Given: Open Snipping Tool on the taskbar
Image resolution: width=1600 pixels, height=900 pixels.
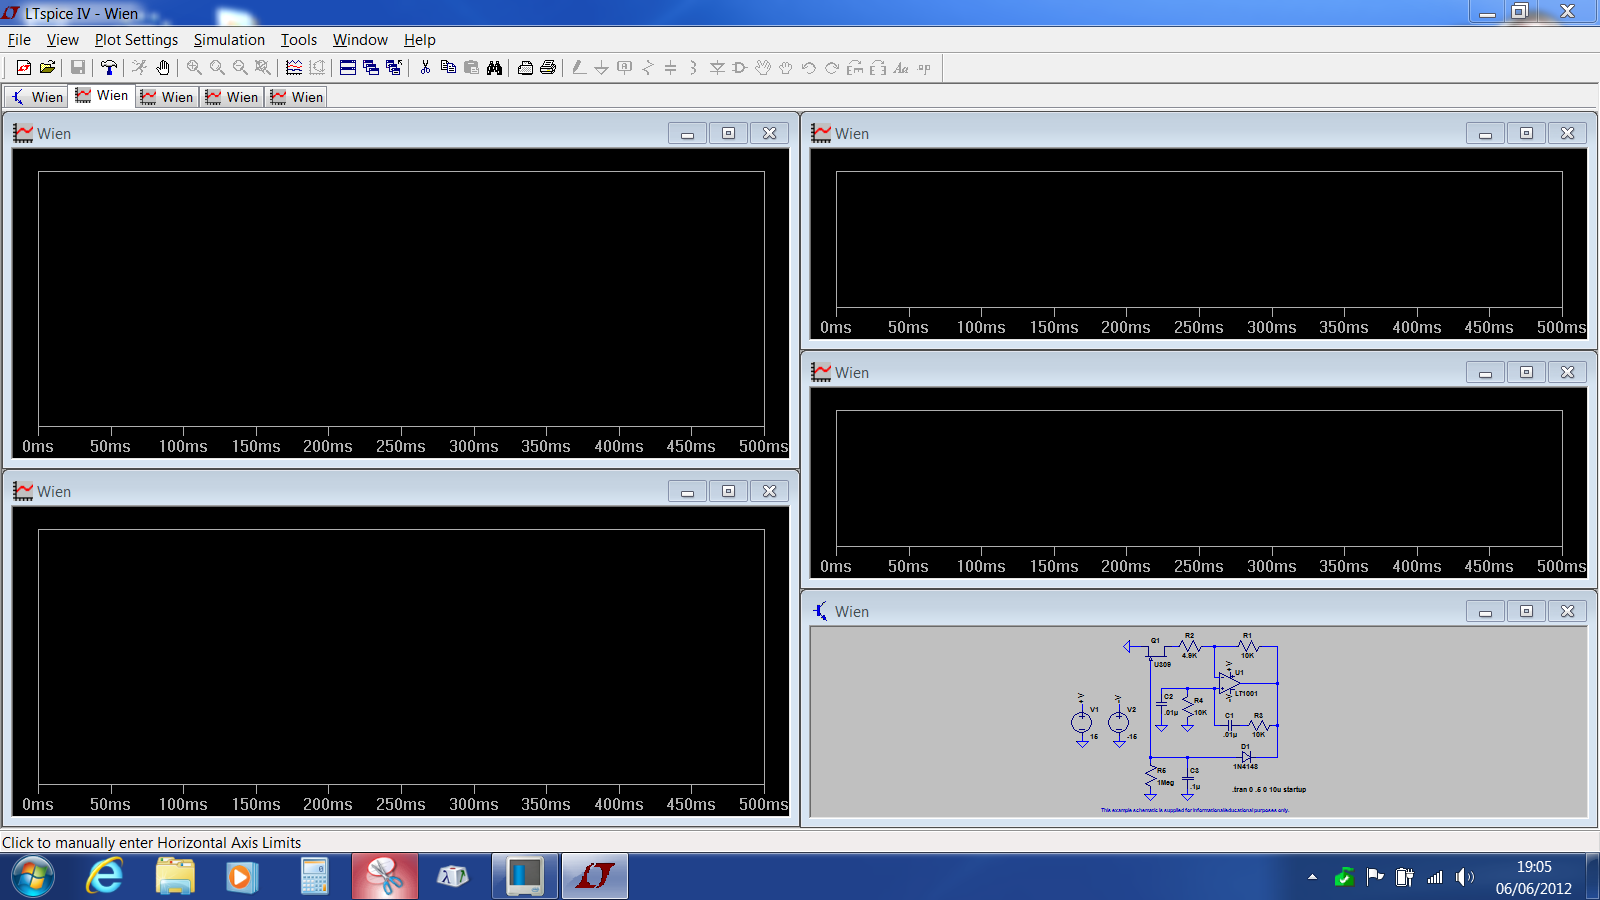Looking at the screenshot, I should 384,877.
